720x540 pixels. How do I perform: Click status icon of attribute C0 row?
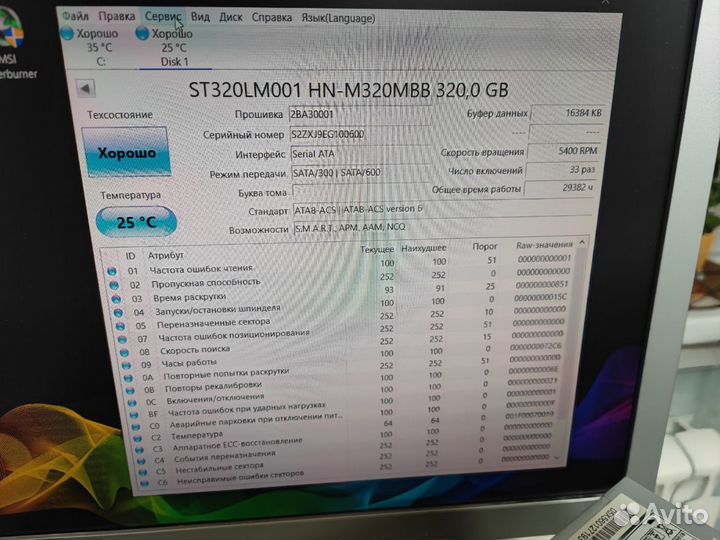coord(136,427)
